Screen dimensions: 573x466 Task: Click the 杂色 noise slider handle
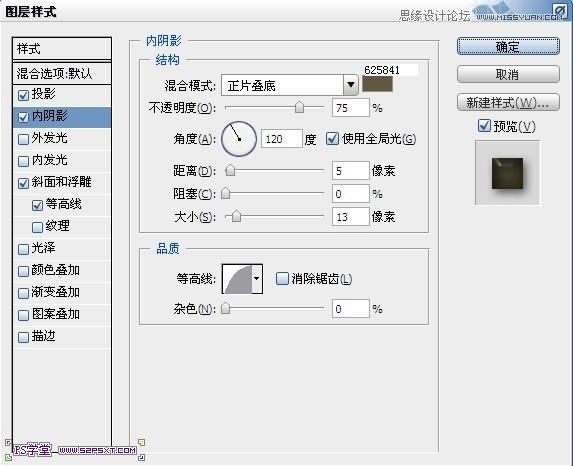tap(225, 309)
